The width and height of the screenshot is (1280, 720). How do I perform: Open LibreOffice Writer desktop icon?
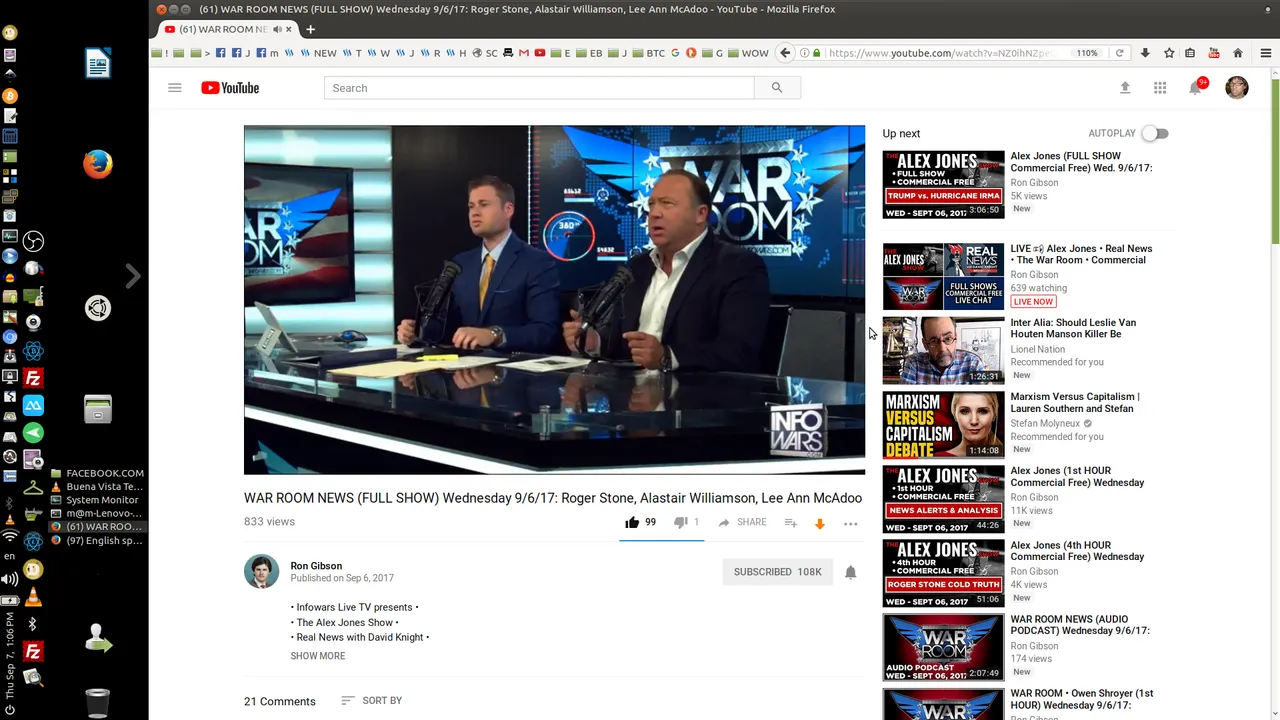pyautogui.click(x=98, y=63)
